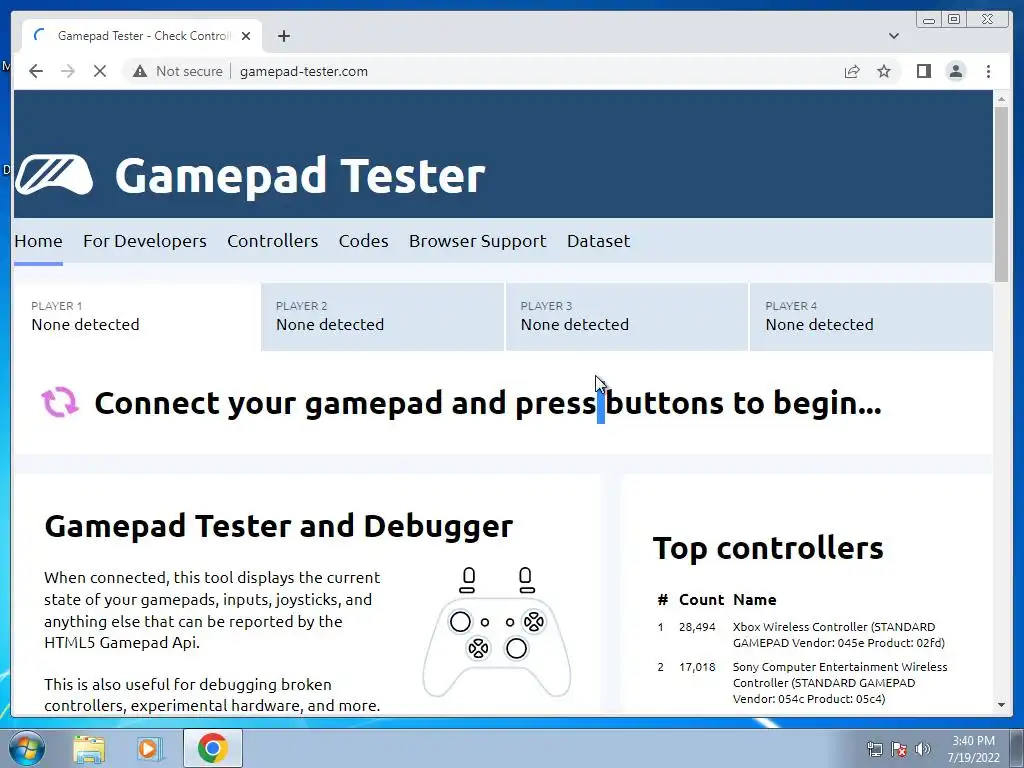Click the Xbox Wireless Controller row name
Screen dimensions: 1024x768
839,635
